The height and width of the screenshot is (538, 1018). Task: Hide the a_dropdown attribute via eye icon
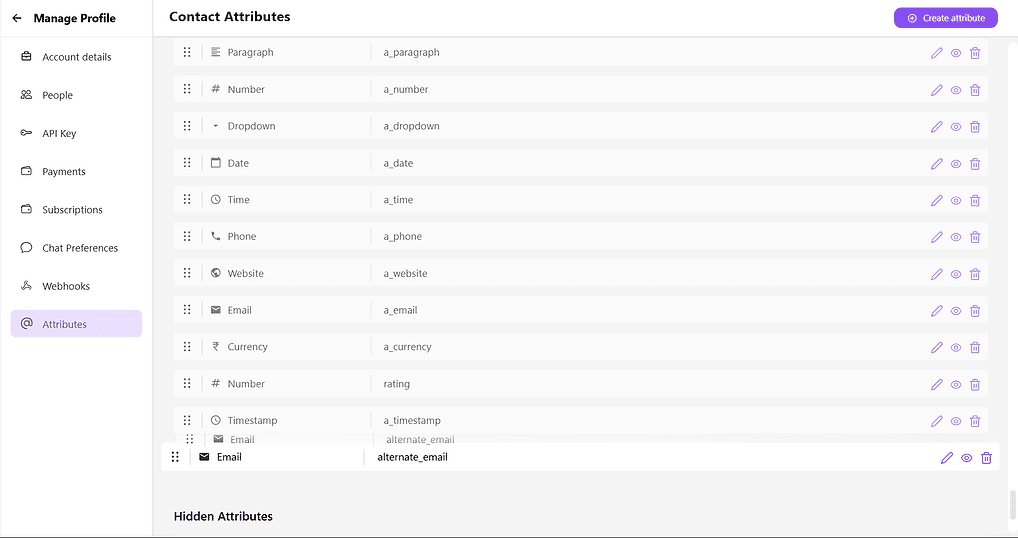[x=956, y=127]
